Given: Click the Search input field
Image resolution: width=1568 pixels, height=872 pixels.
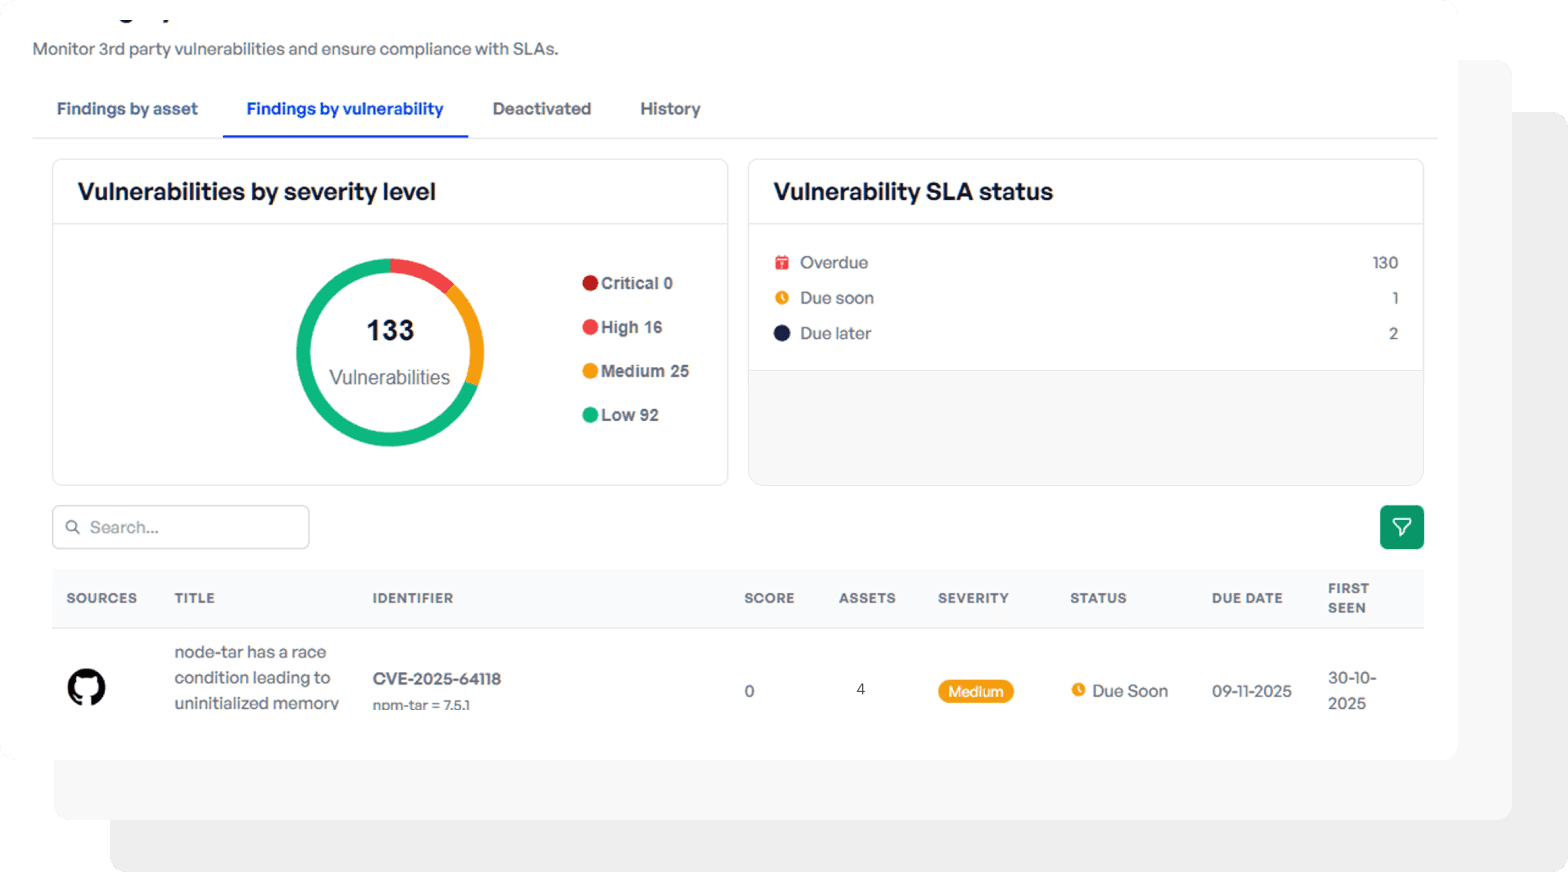Looking at the screenshot, I should [x=181, y=527].
